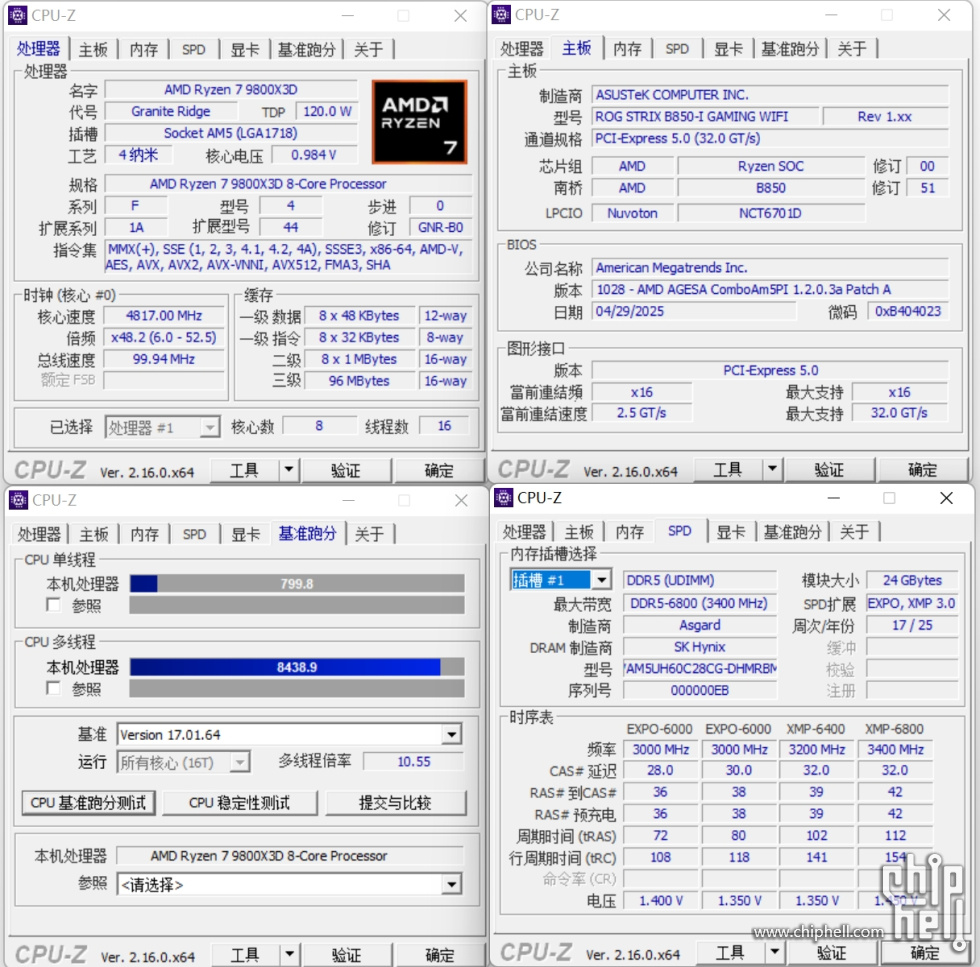Click 三级 cache value 96 MBytes
Viewport: 980px width, 967px height.
pyautogui.click(x=359, y=381)
